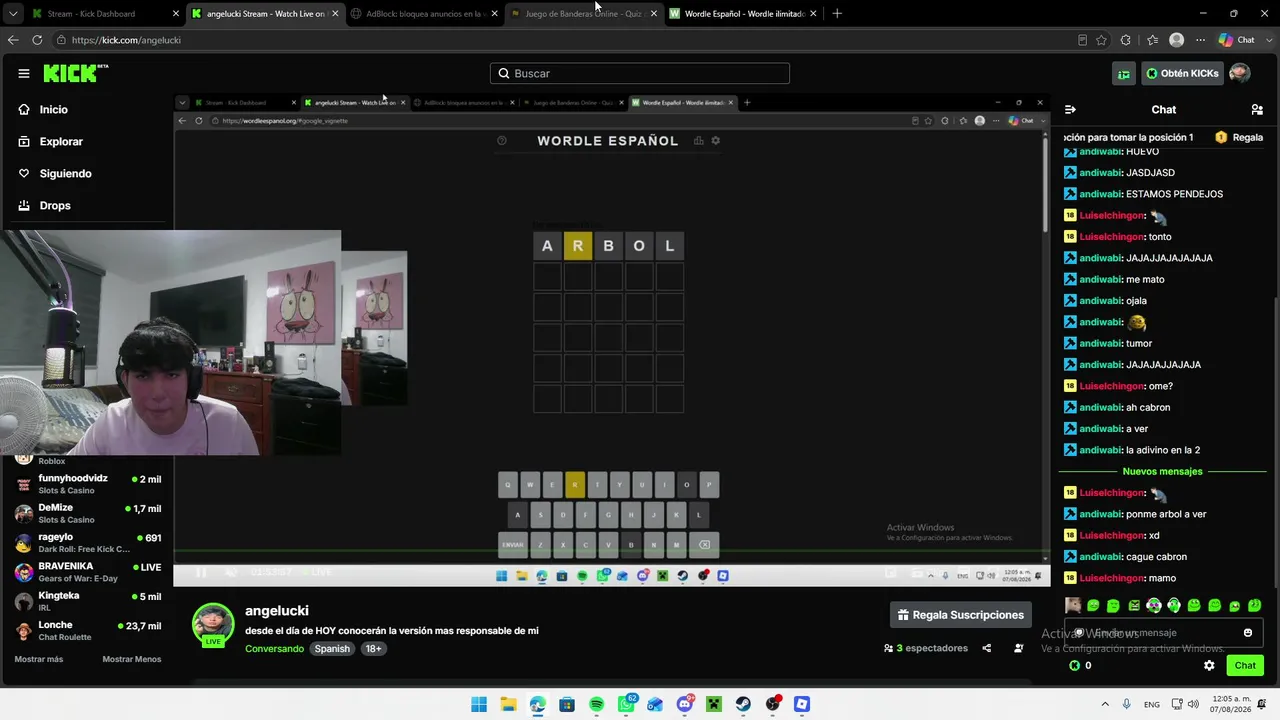The height and width of the screenshot is (720, 1280).
Task: Click Luiselchingon username on "mamo" message
Action: [x=1112, y=578]
